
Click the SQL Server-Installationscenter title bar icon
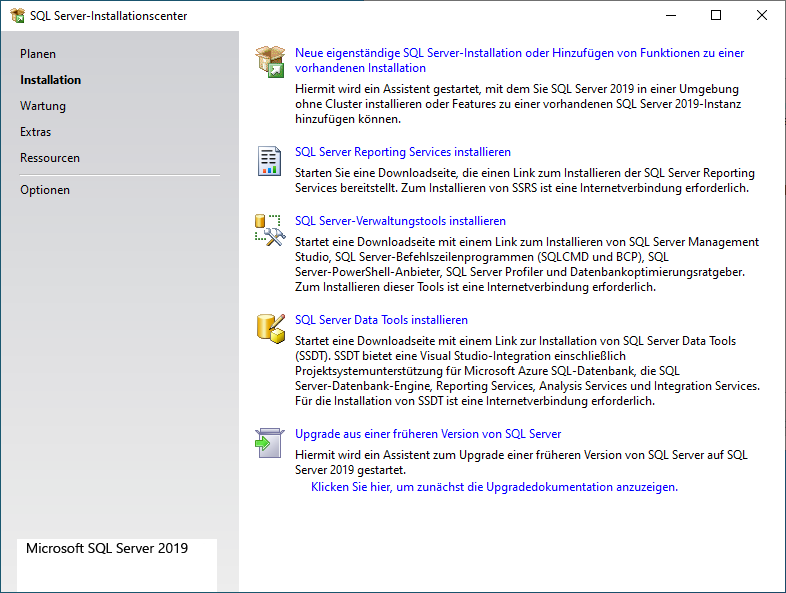click(x=17, y=16)
